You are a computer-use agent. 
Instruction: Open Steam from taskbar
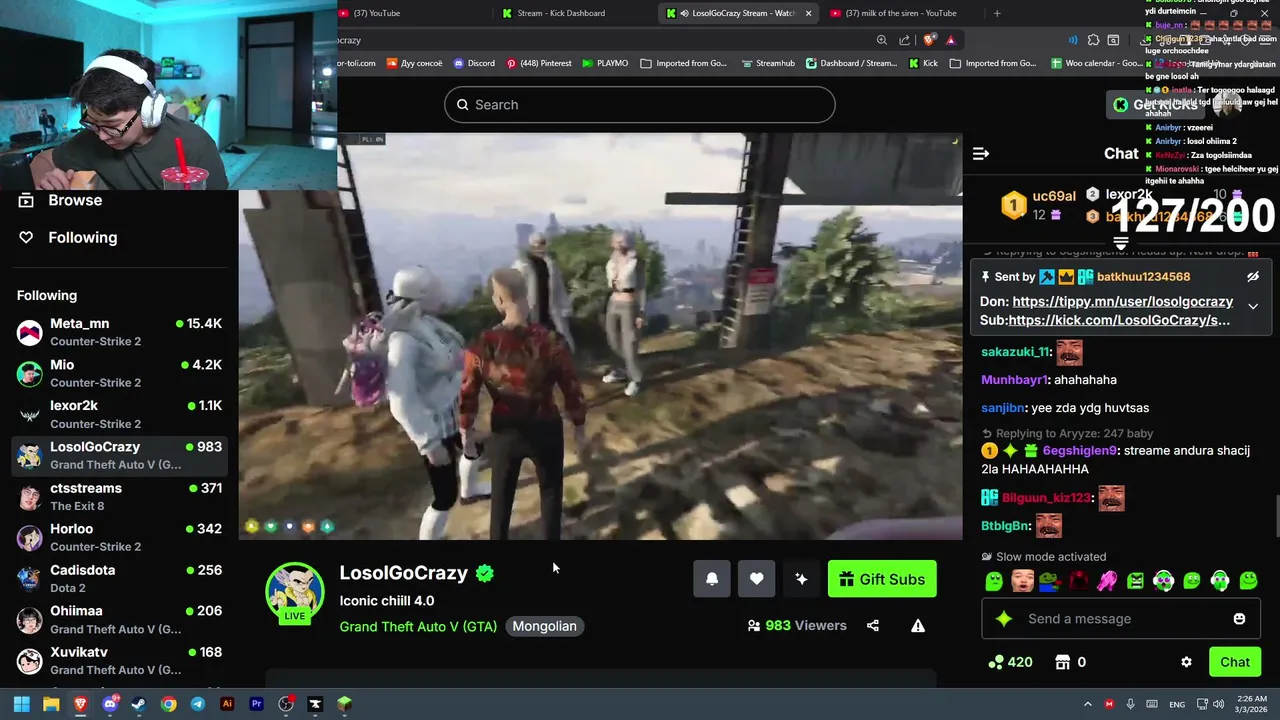[x=139, y=704]
